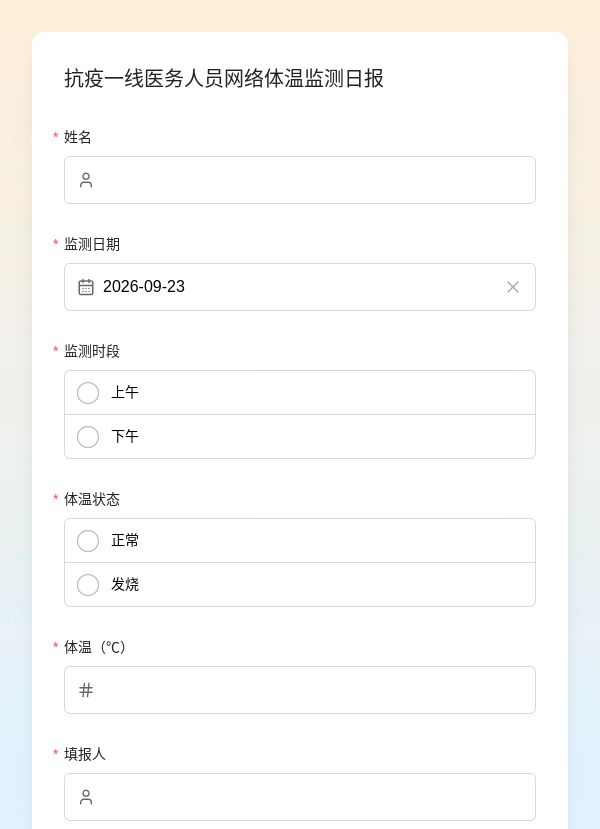This screenshot has width=600, height=829.
Task: Click the 监测时段 field label
Action: click(92, 351)
